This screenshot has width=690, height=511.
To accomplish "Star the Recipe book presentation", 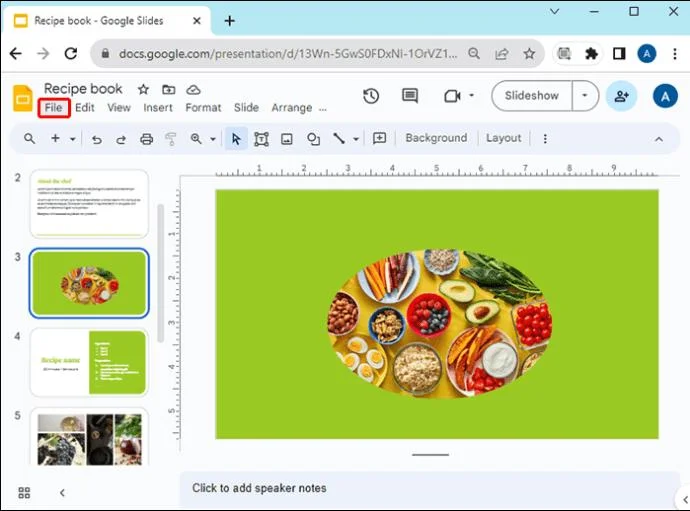I will tap(143, 90).
